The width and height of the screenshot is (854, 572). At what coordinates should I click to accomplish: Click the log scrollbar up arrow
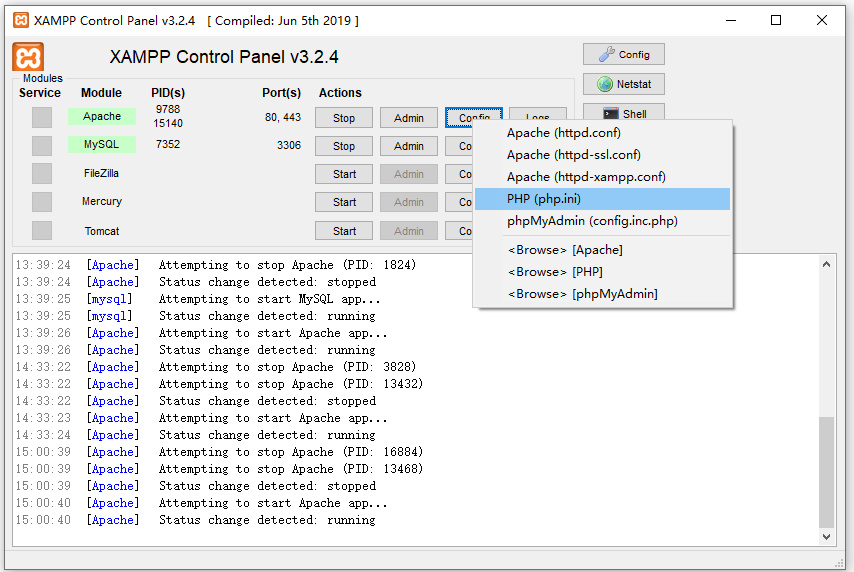tap(826, 264)
